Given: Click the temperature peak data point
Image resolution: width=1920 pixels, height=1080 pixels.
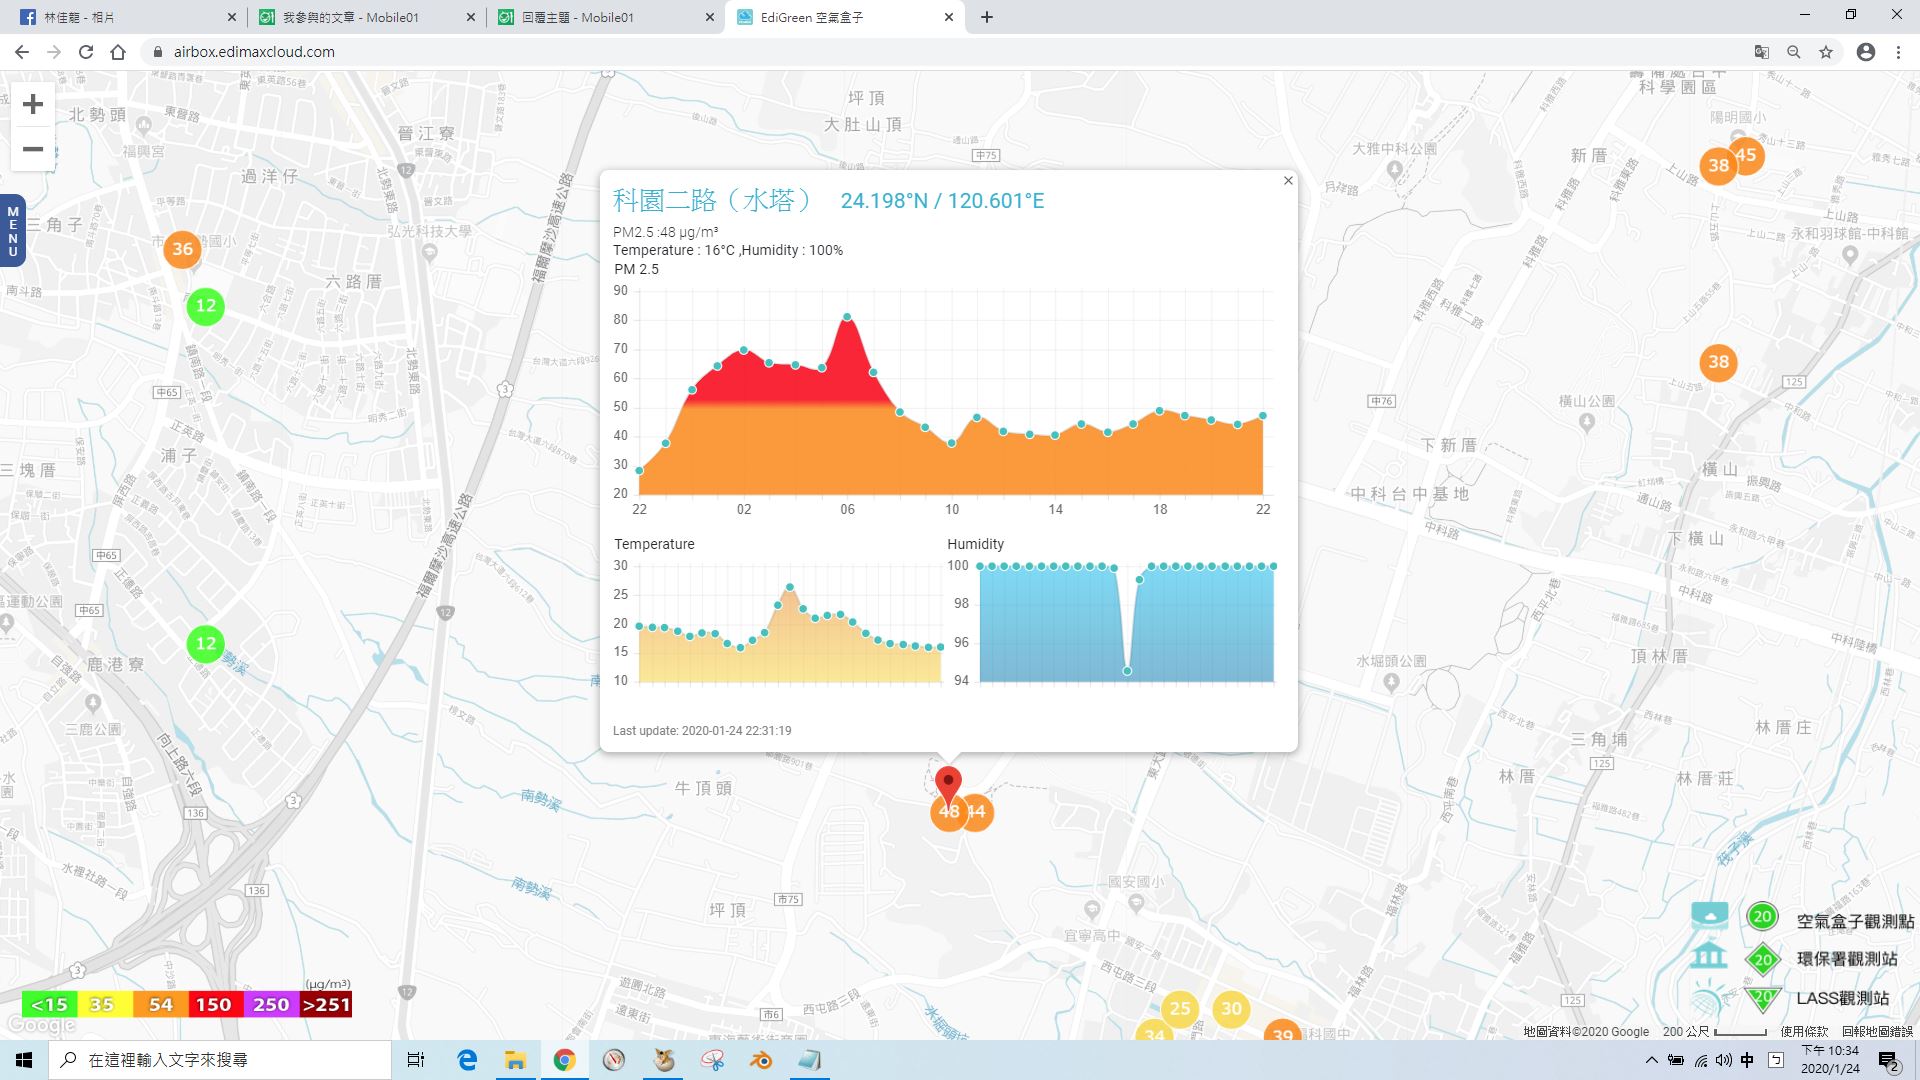Looking at the screenshot, I should [790, 587].
